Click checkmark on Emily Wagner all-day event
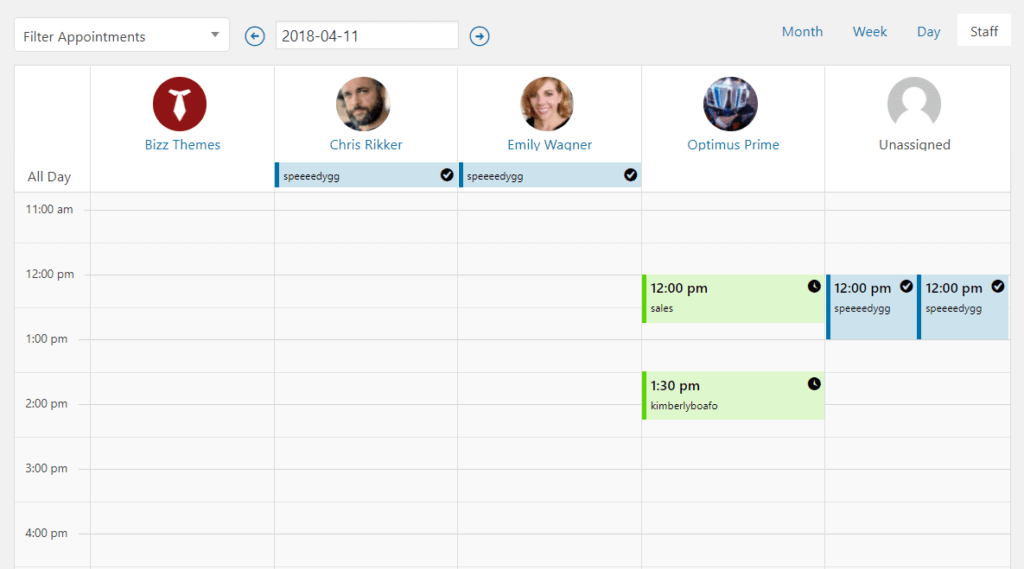Screen dimensions: 1024x569 click(630, 174)
